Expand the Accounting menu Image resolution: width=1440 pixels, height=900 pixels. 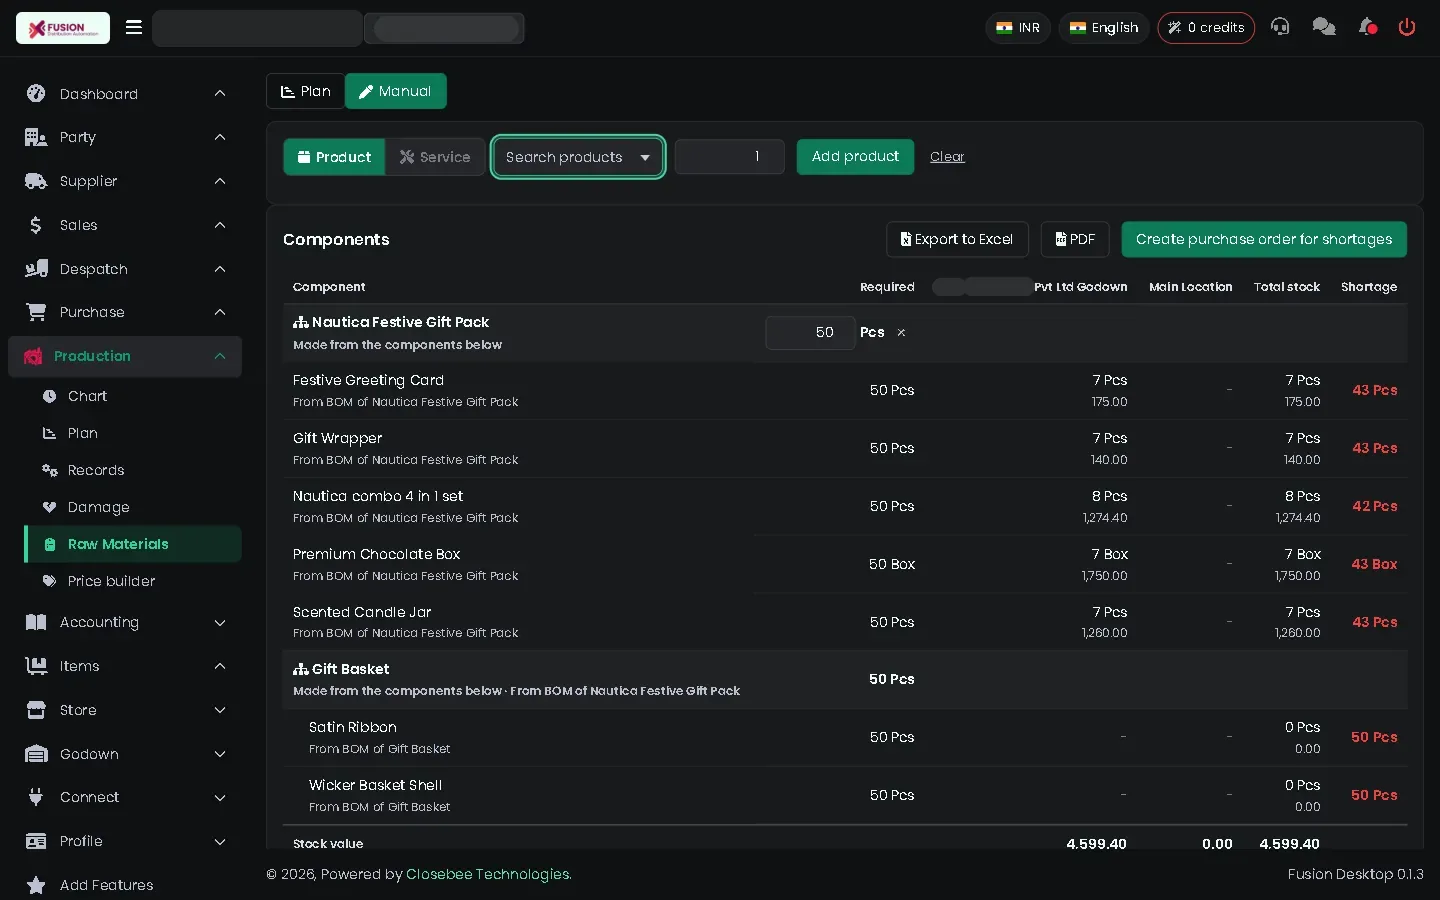(x=125, y=622)
